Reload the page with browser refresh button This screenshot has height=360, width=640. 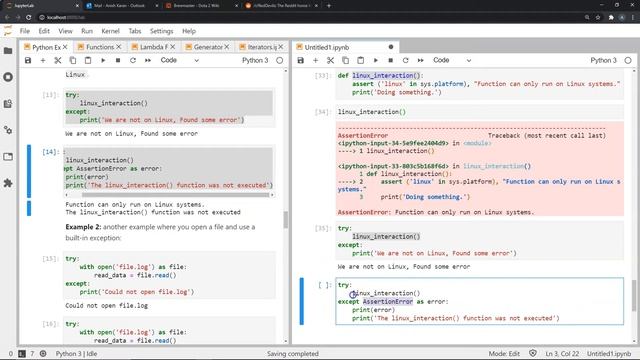pyautogui.click(x=29, y=18)
